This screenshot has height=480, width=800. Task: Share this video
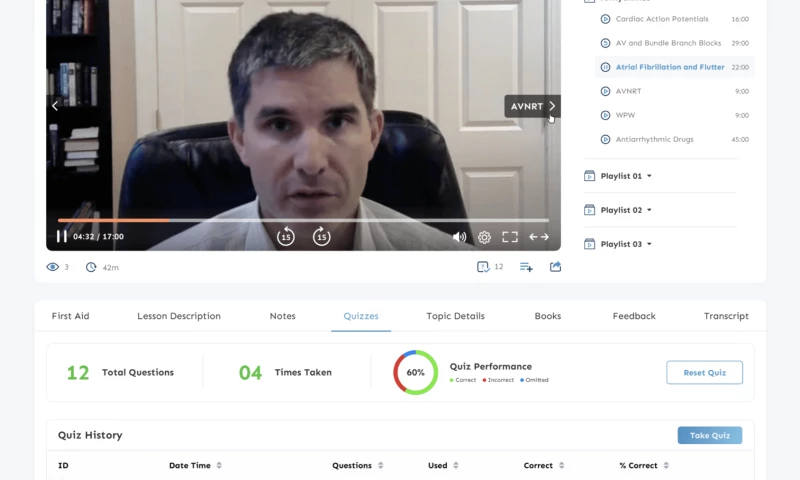pos(555,266)
